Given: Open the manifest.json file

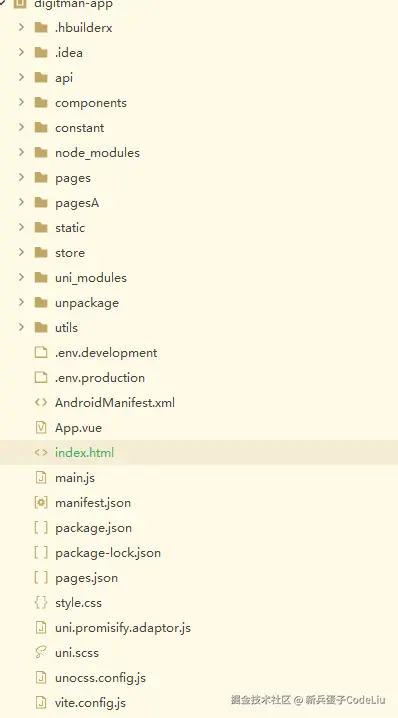Looking at the screenshot, I should pyautogui.click(x=93, y=503).
